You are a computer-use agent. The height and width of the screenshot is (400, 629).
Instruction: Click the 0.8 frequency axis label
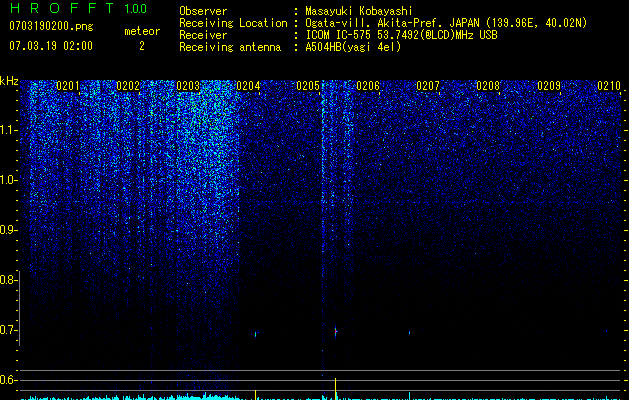(x=8, y=280)
